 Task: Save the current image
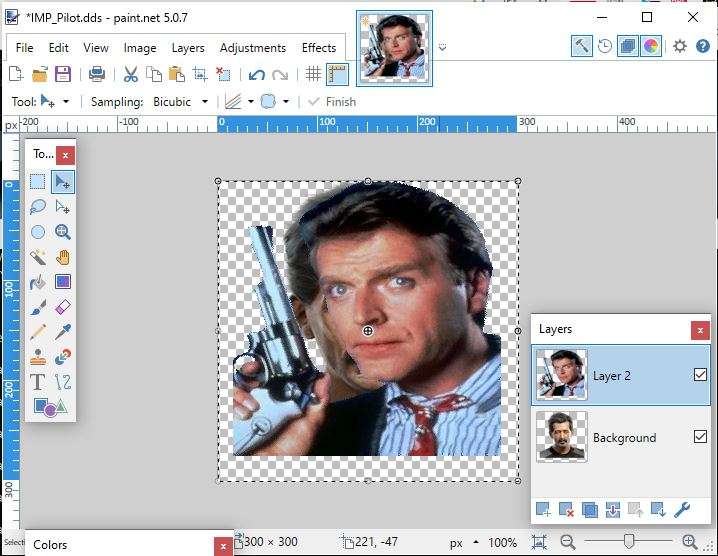click(63, 74)
